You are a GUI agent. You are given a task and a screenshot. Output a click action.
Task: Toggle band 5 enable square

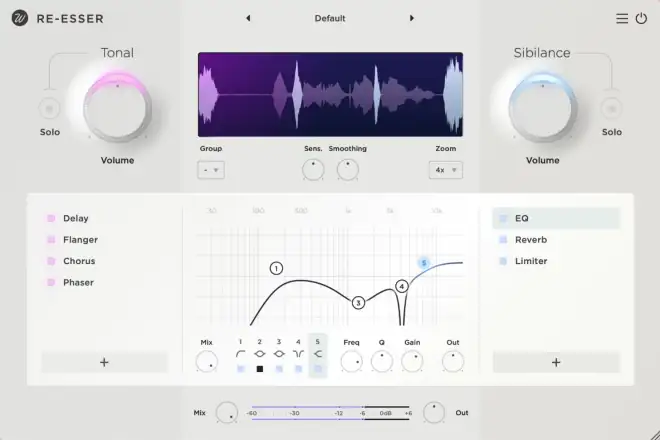tap(318, 369)
